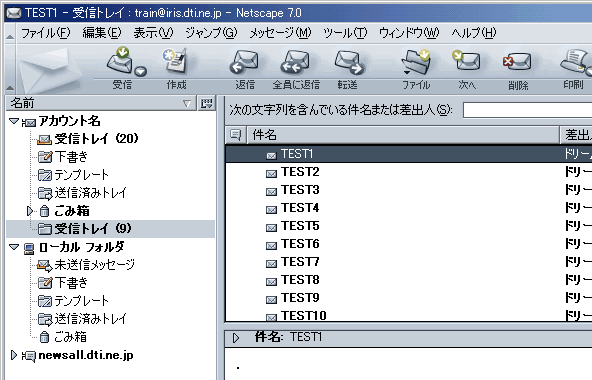The image size is (592, 380).
Task: Open the ツール(T) menu
Action: (345, 33)
